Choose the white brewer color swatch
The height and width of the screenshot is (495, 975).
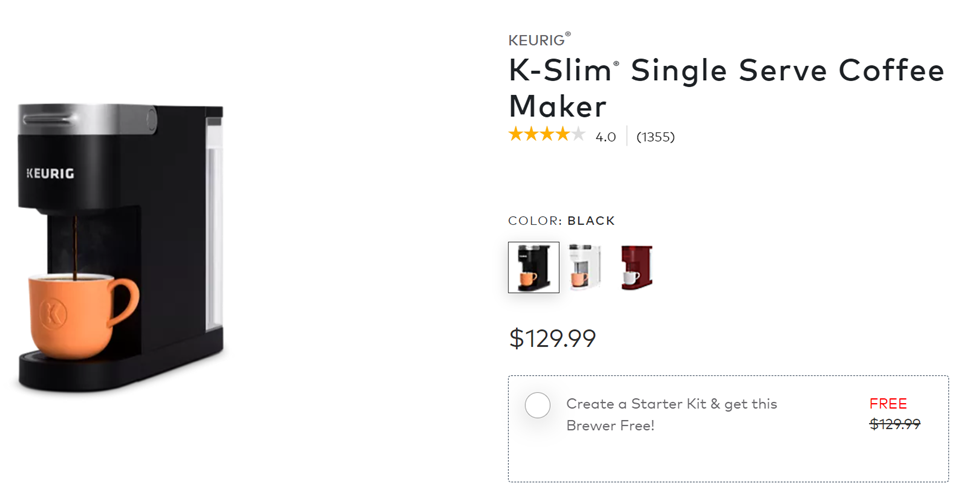tap(584, 267)
